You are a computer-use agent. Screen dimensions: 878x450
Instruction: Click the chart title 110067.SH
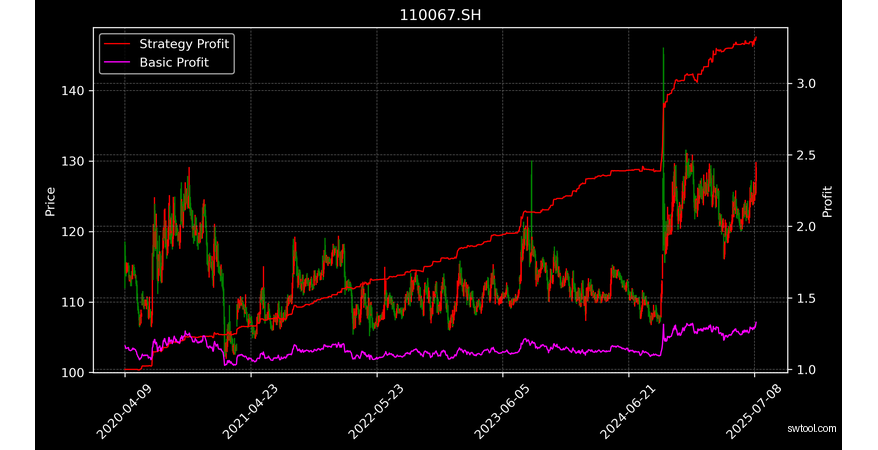coord(440,15)
